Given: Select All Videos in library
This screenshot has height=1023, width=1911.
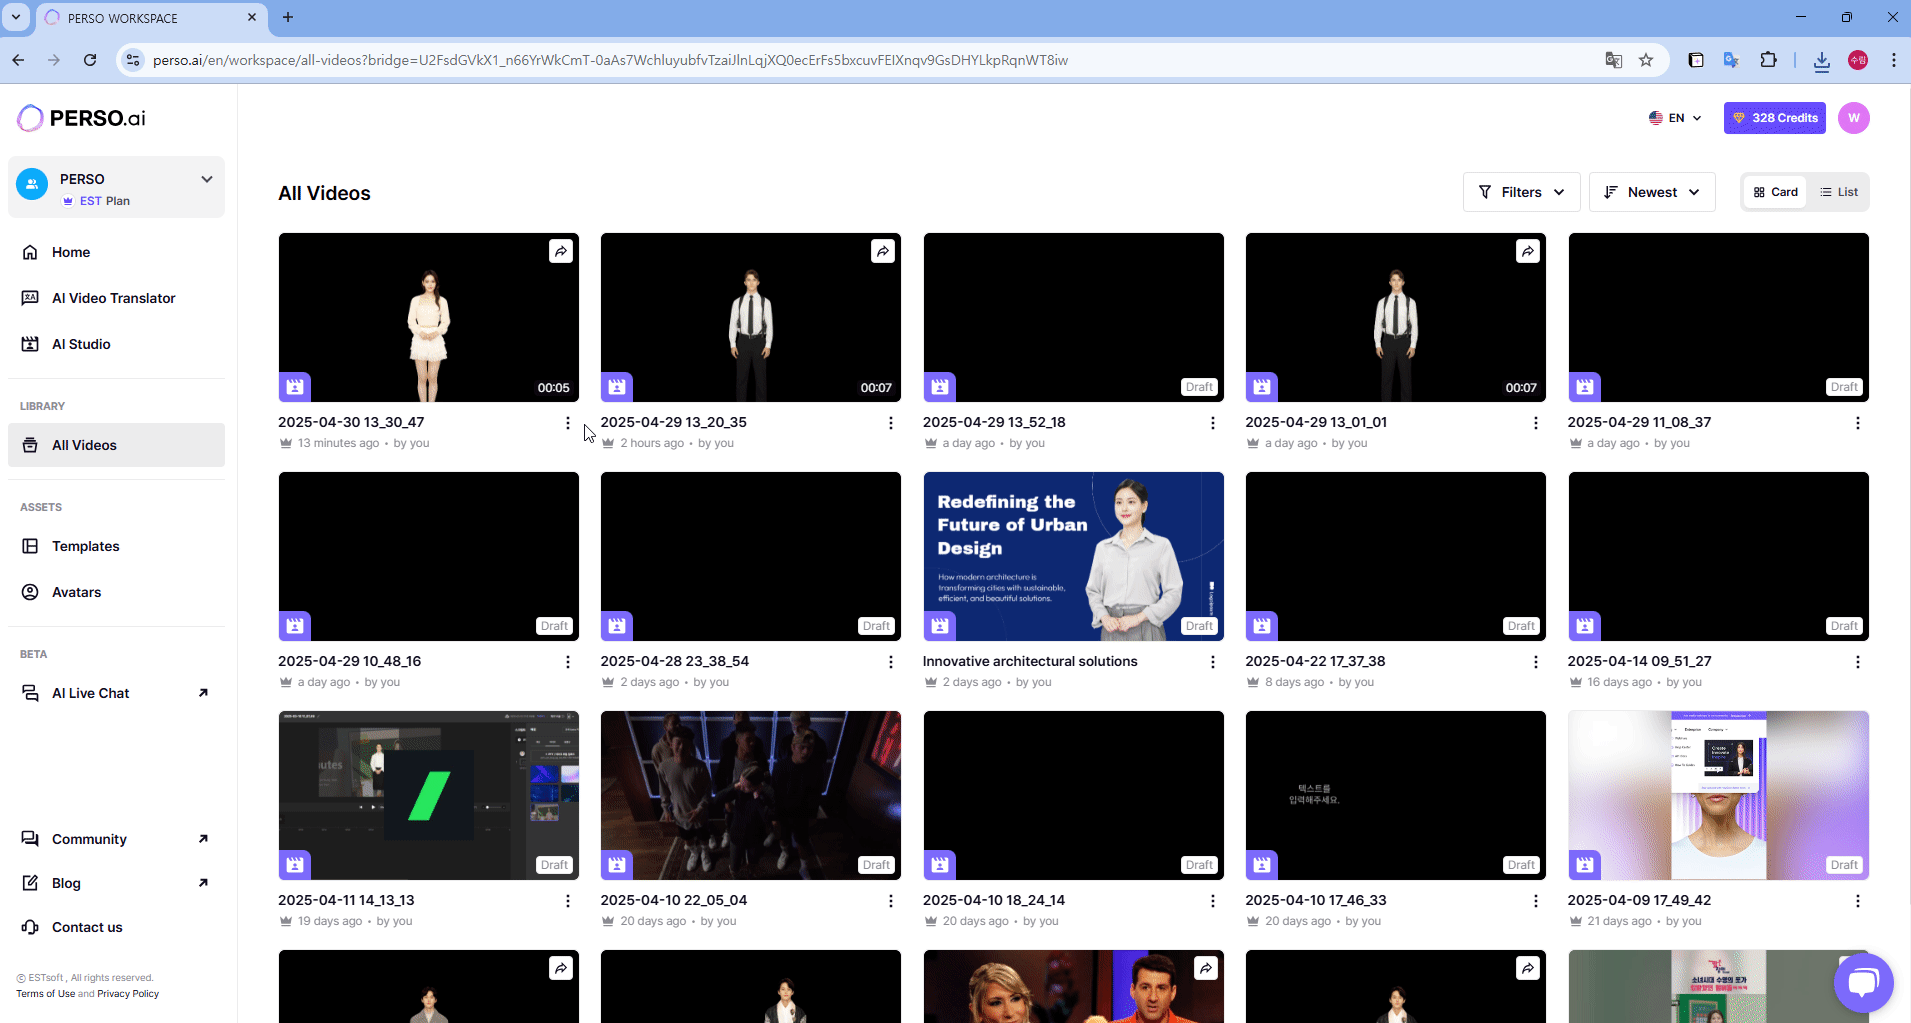Looking at the screenshot, I should point(116,445).
